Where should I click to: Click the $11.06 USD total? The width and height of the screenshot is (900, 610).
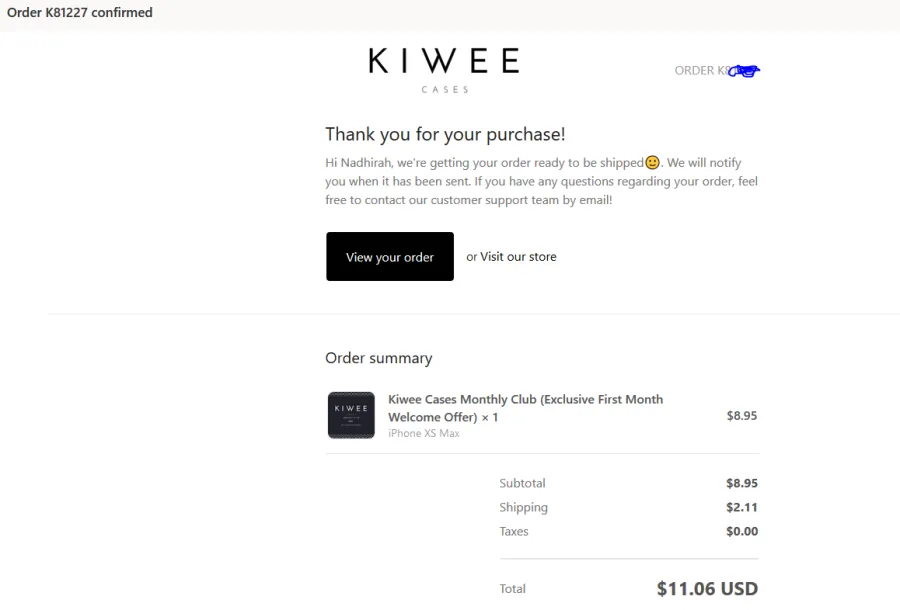pos(707,589)
